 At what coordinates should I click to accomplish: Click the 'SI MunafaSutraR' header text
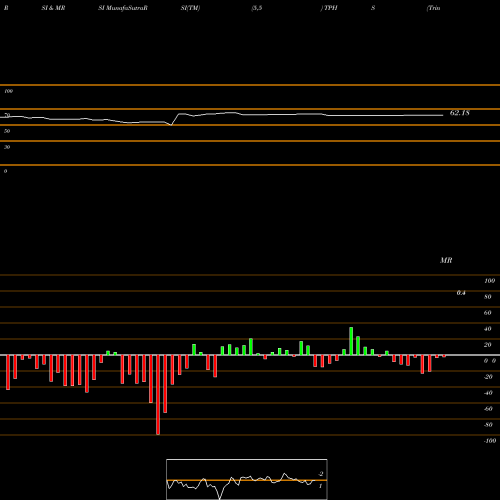tap(123, 8)
